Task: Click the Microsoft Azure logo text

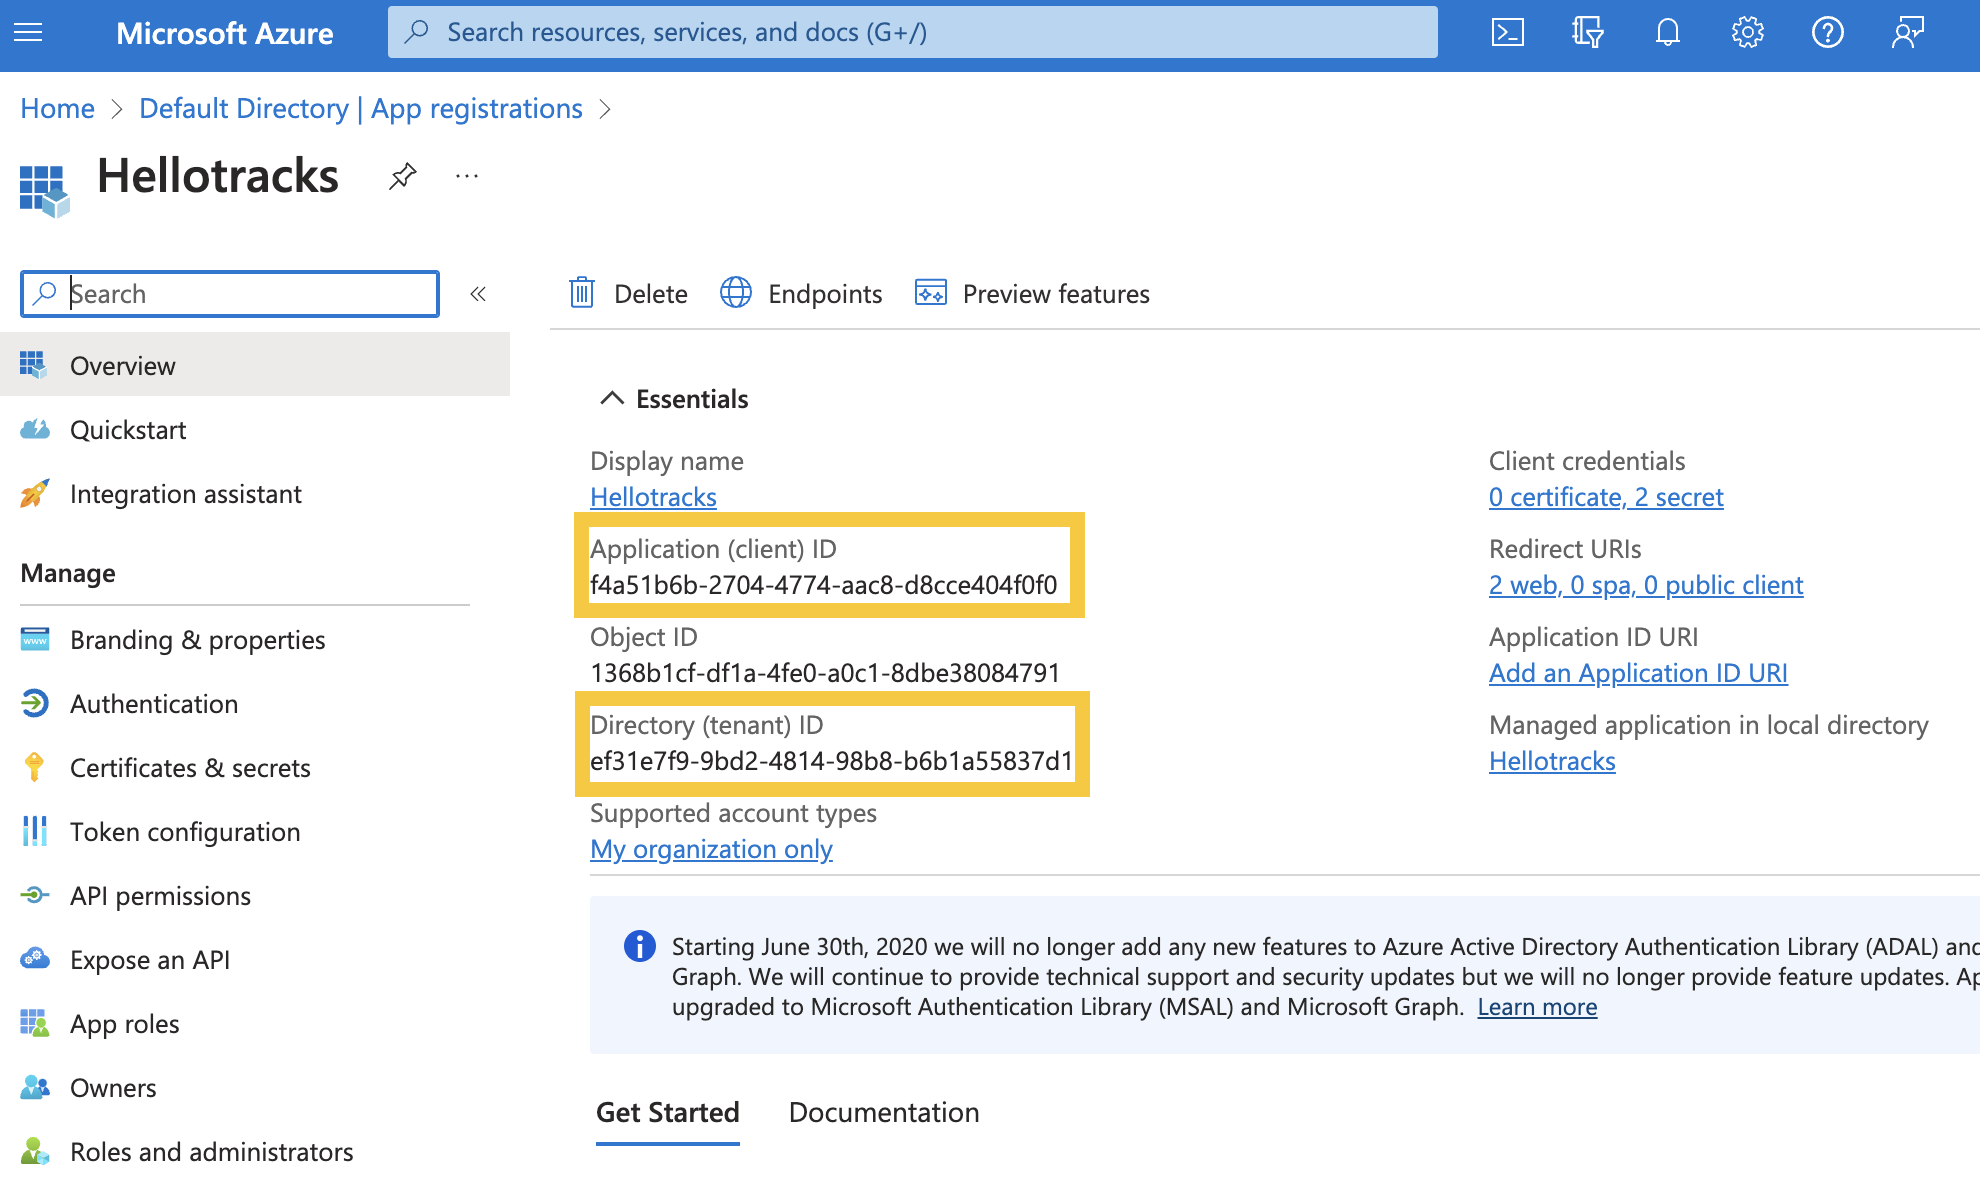Action: 225,33
